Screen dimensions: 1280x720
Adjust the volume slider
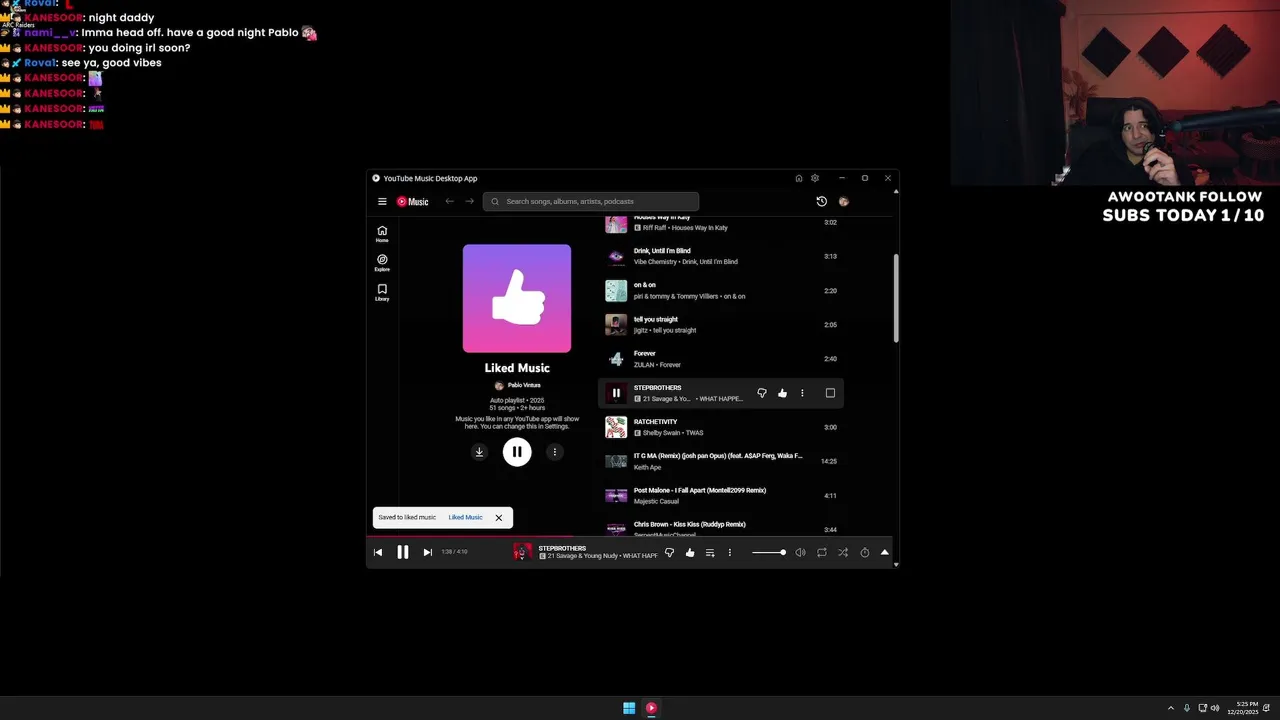(x=768, y=552)
